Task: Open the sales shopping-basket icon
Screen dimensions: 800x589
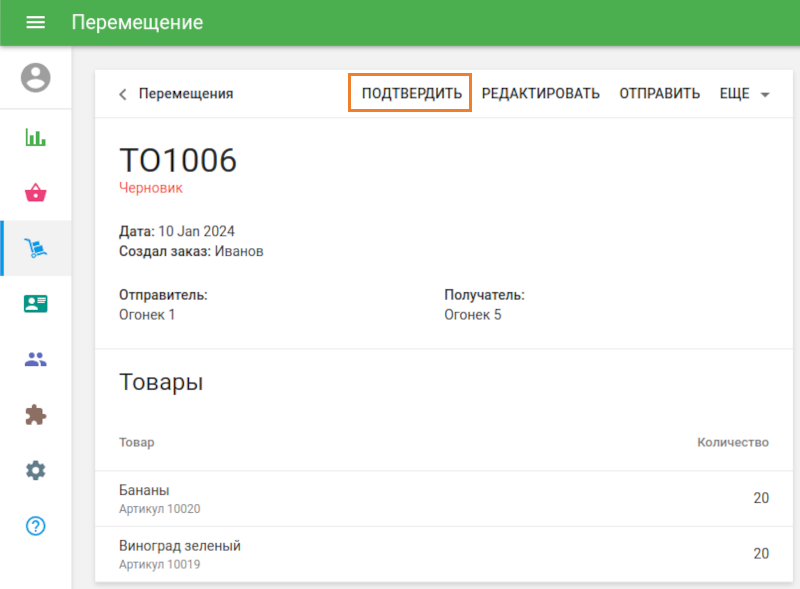Action: (36, 193)
